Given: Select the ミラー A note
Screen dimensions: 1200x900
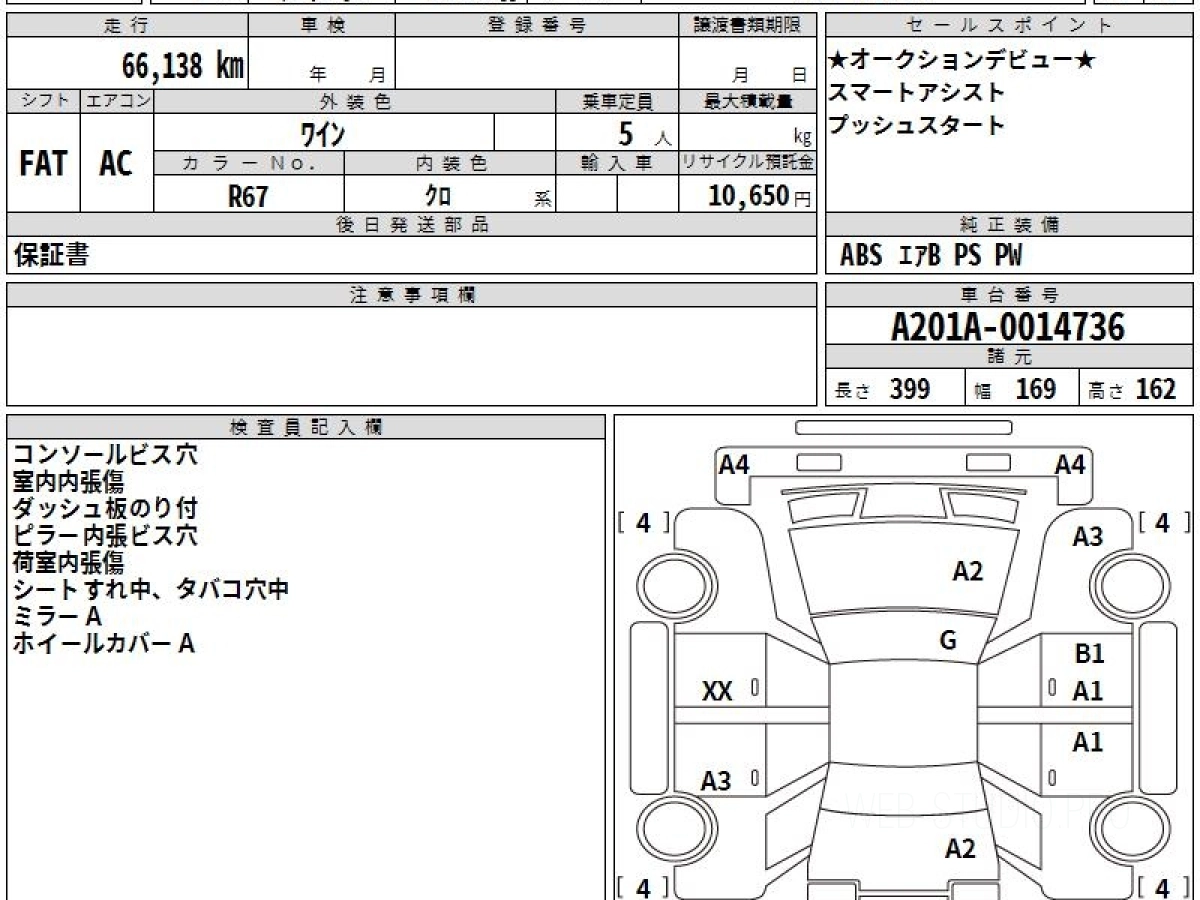Looking at the screenshot, I should click(x=57, y=617).
